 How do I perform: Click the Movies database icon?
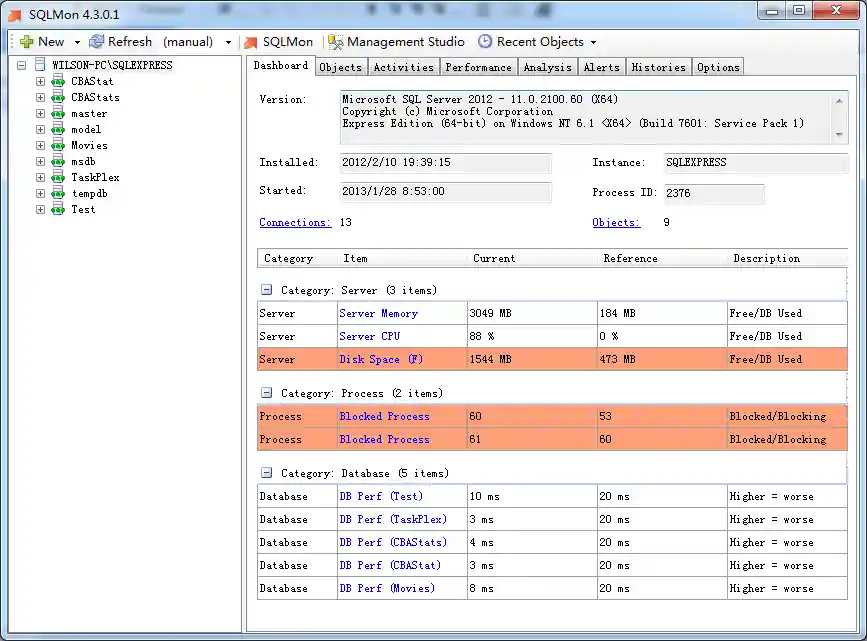[57, 145]
